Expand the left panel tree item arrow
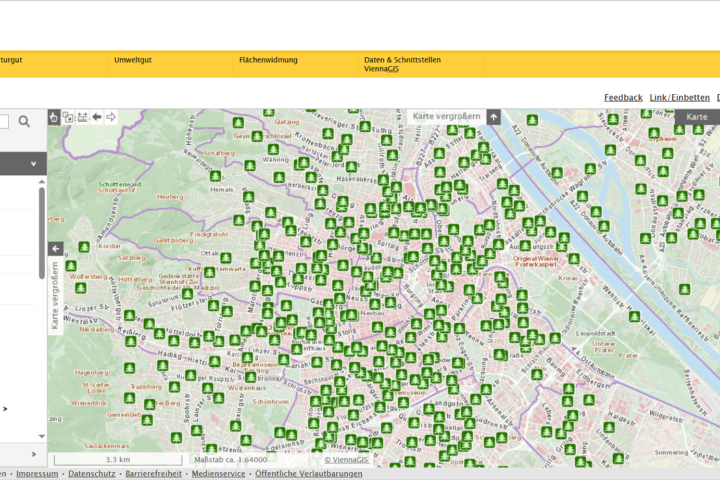 pyautogui.click(x=5, y=408)
